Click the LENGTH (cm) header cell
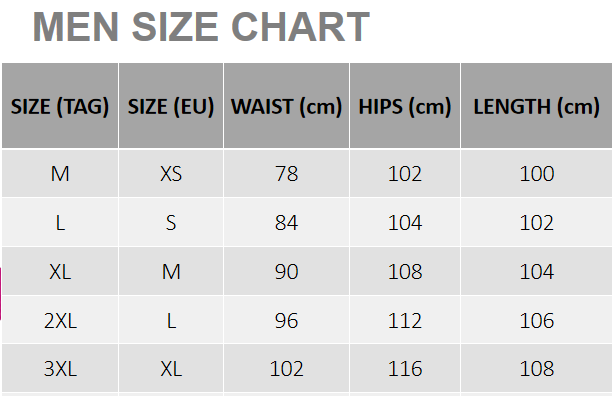The image size is (613, 396). 536,106
